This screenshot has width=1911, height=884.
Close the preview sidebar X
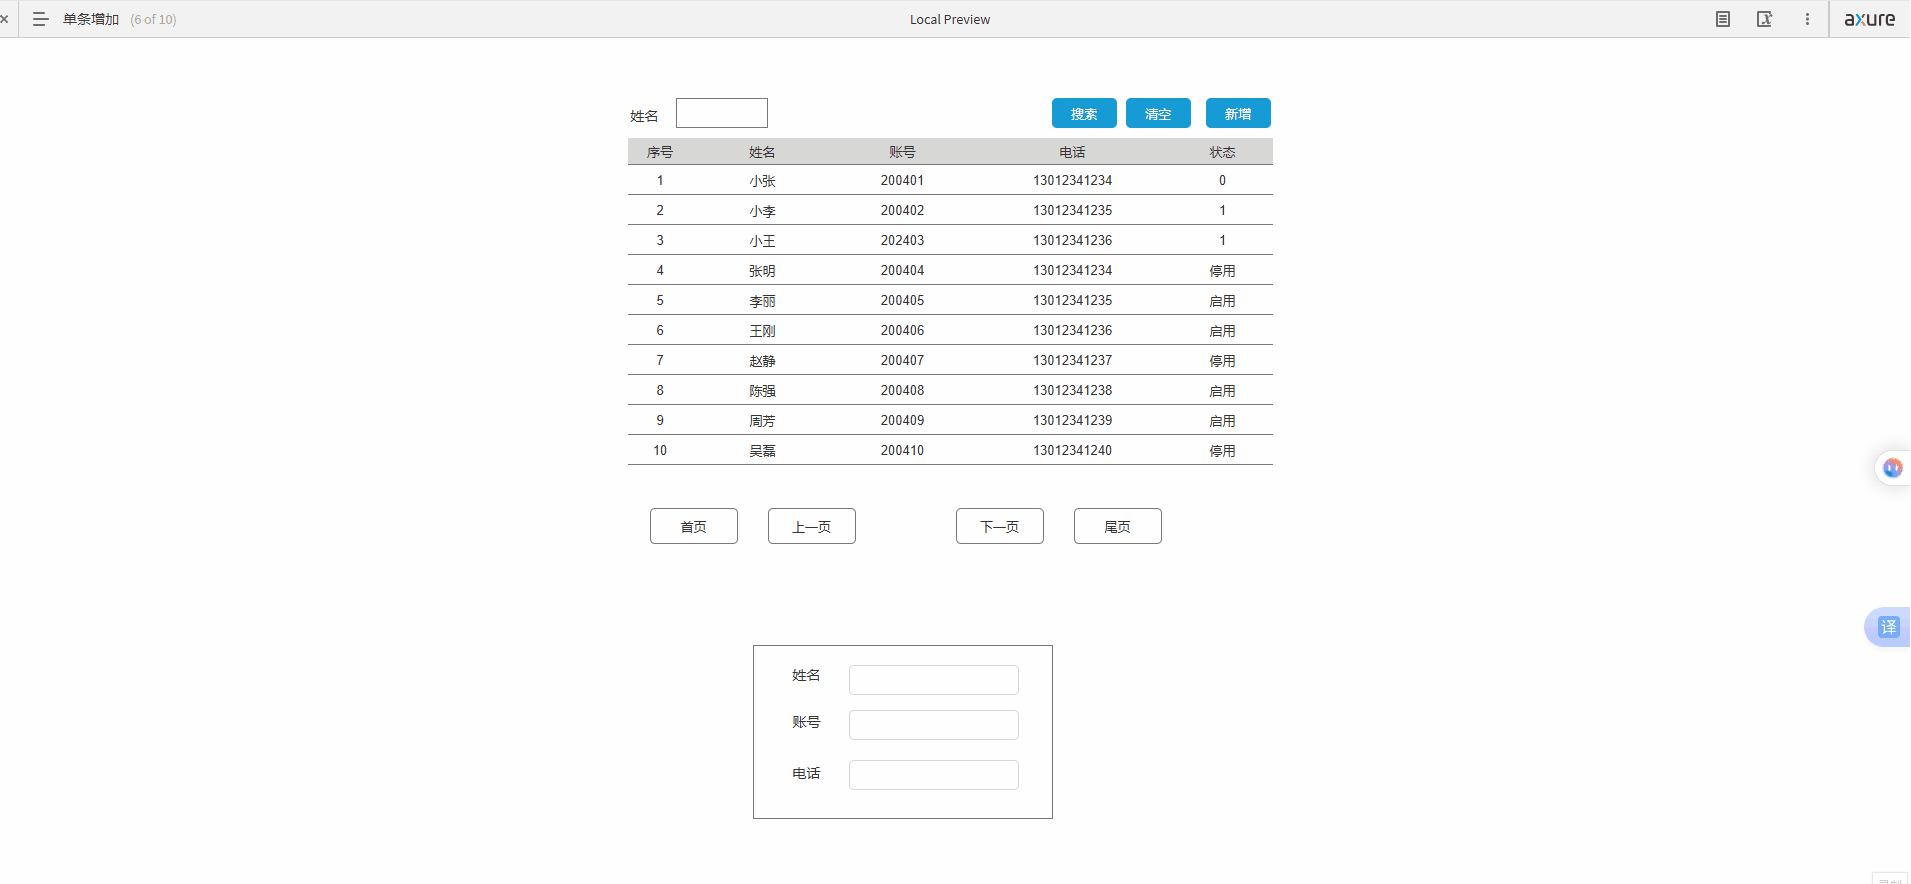click(4, 19)
